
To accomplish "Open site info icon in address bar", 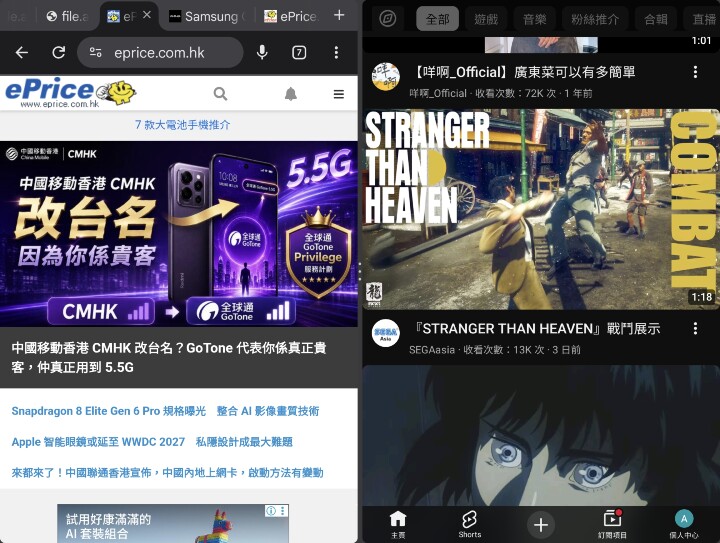I will [x=96, y=52].
